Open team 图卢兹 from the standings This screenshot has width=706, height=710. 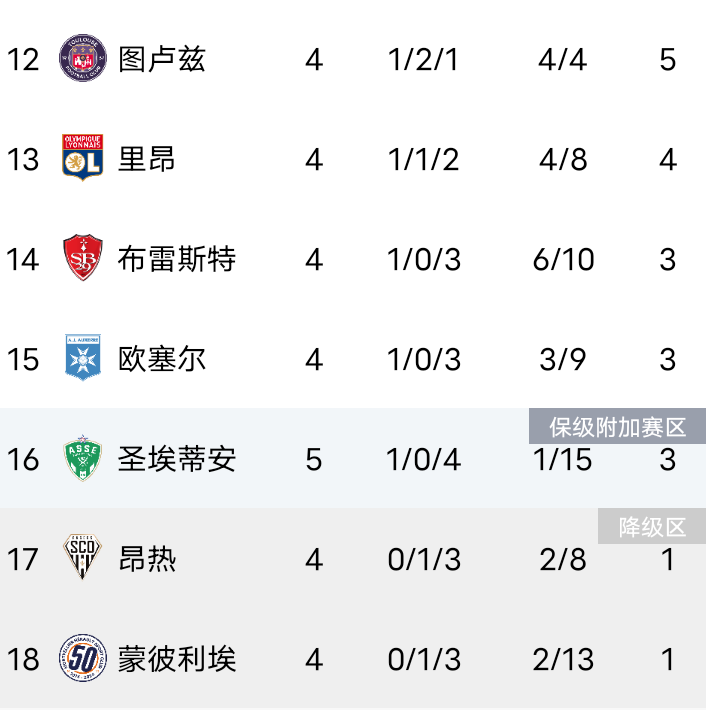pyautogui.click(x=162, y=59)
